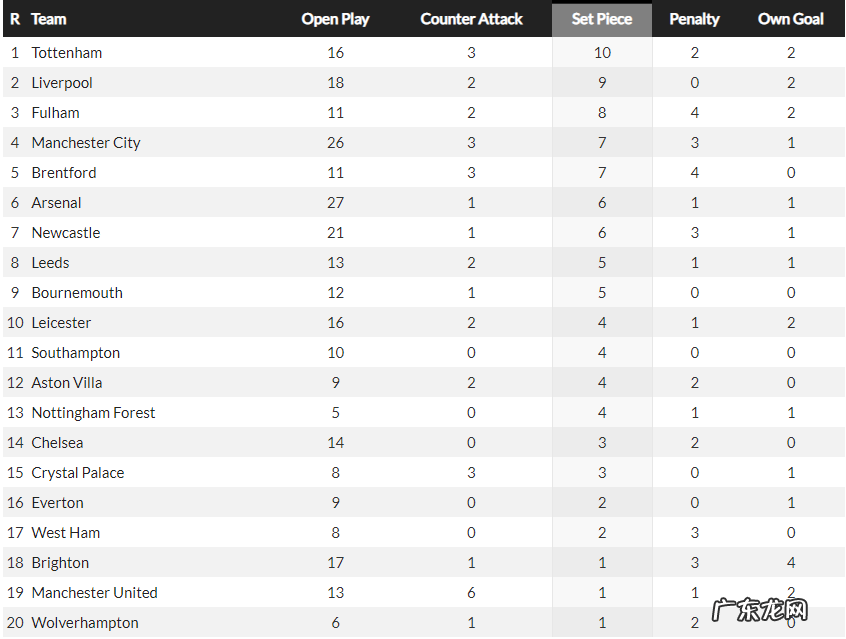
Task: Click the R rank column header
Action: click(x=15, y=19)
